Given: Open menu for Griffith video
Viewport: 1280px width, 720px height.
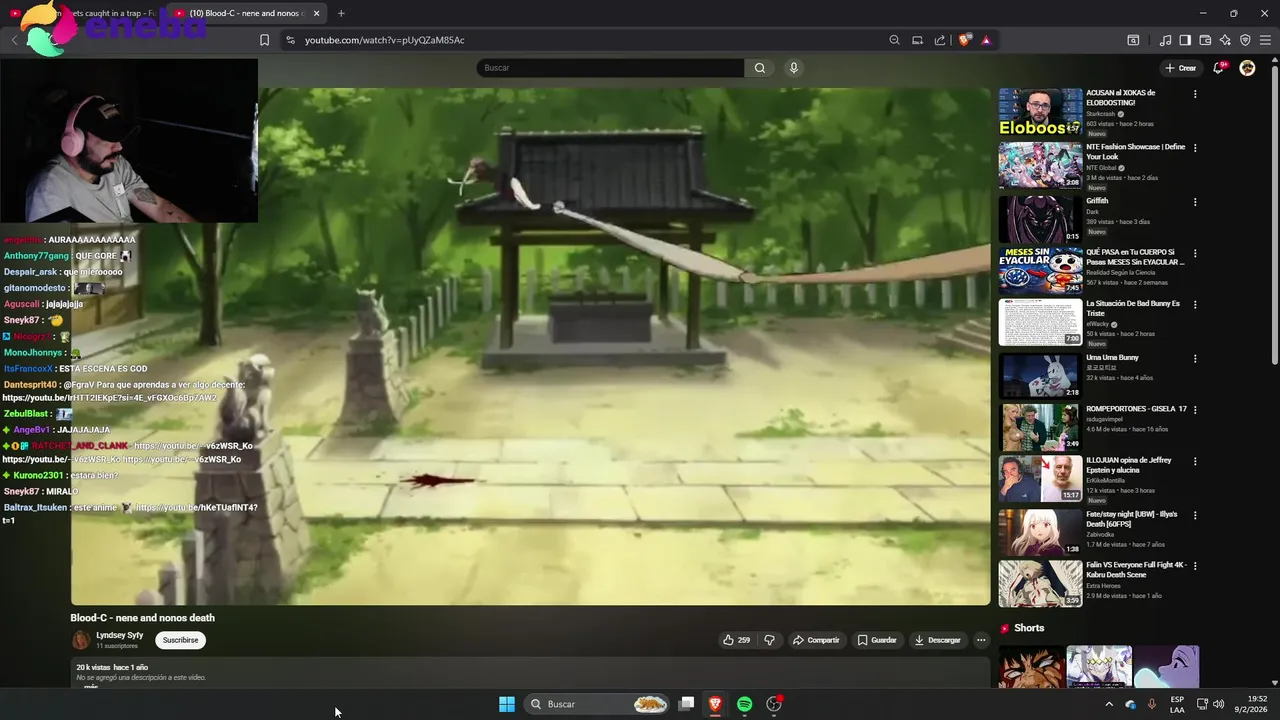Looking at the screenshot, I should 1195,202.
